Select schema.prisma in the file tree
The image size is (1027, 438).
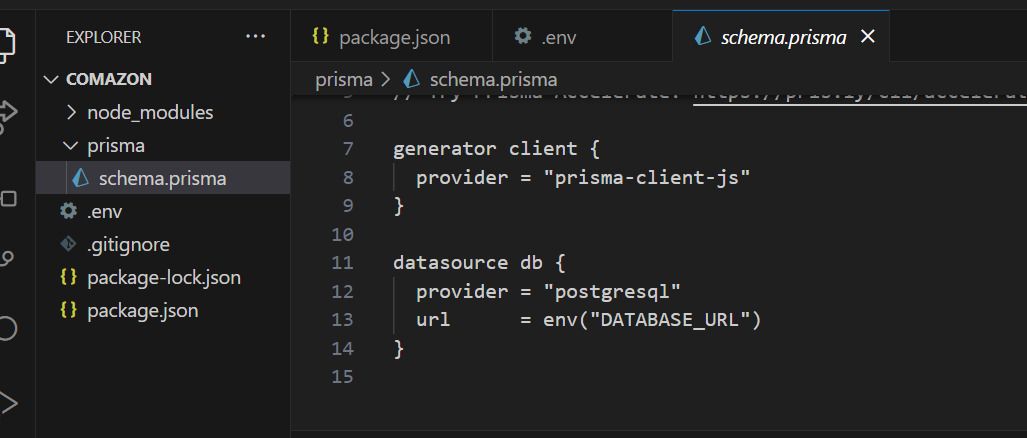[x=162, y=179]
